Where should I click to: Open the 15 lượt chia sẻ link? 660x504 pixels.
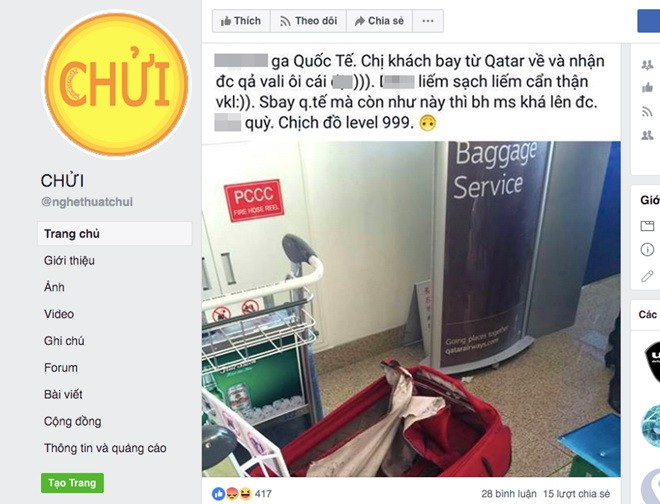click(576, 493)
